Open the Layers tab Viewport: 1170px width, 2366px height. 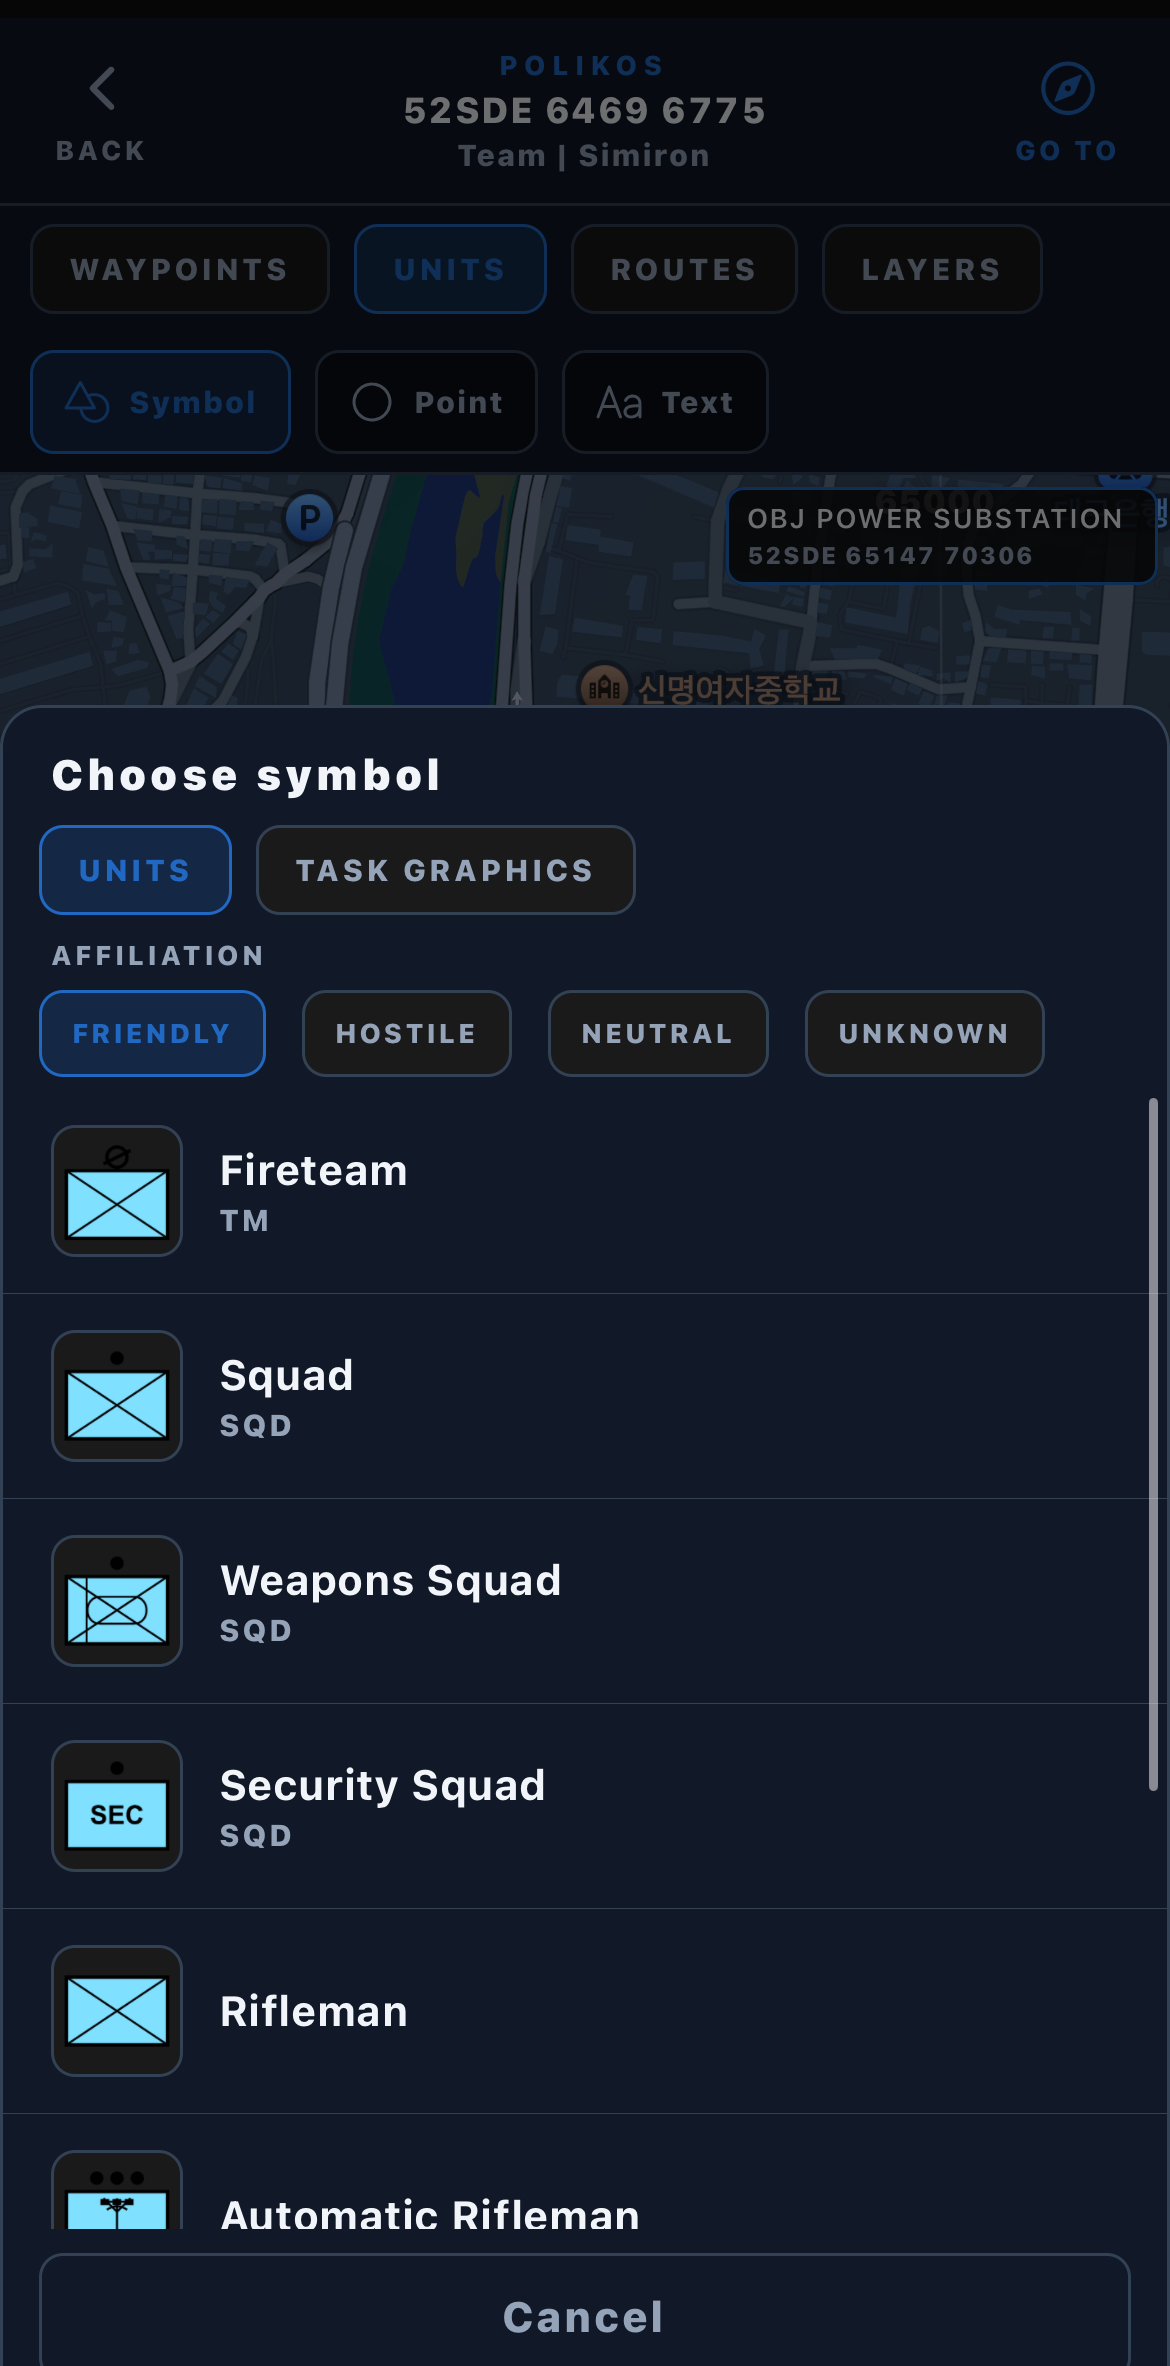click(932, 269)
